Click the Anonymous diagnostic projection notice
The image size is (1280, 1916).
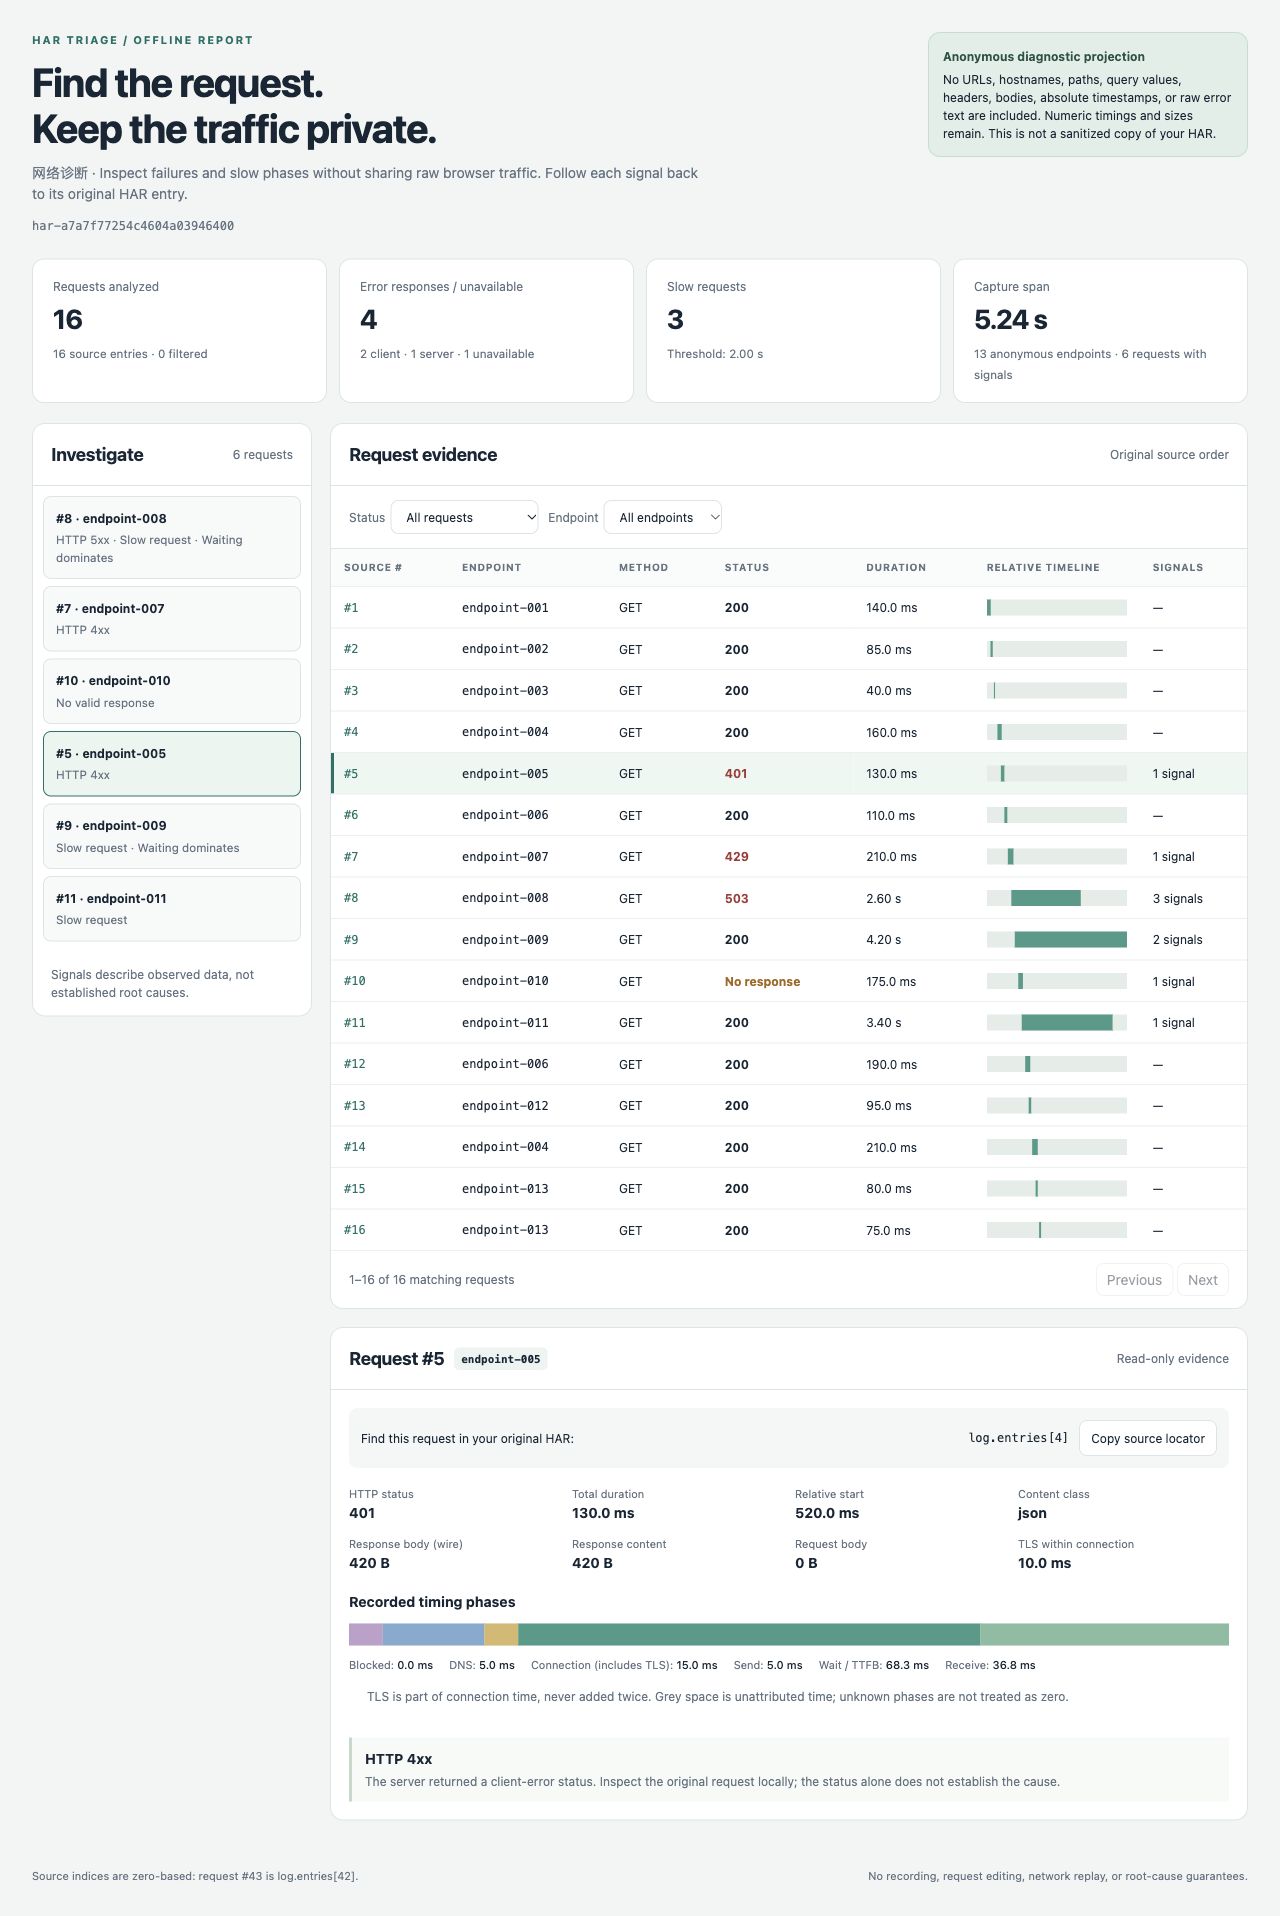1088,95
